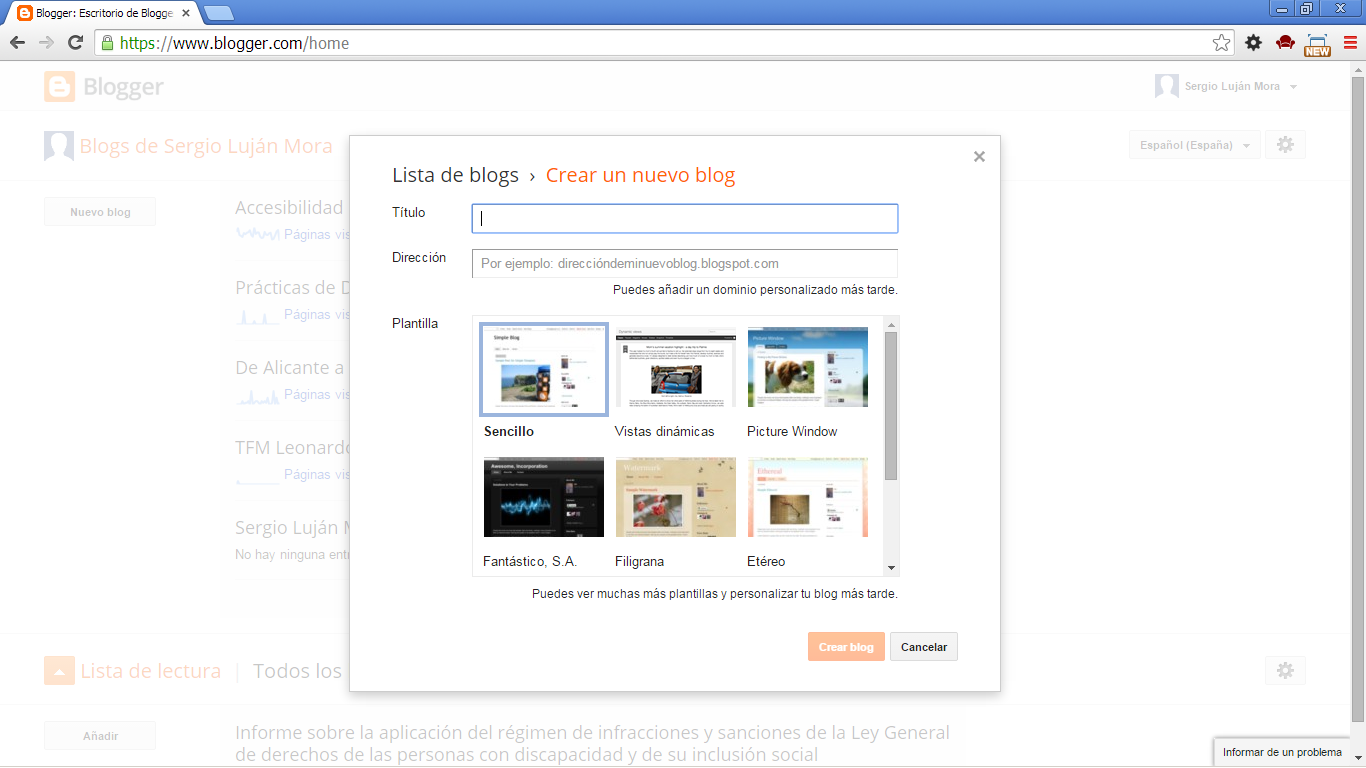Image resolution: width=1366 pixels, height=768 pixels.
Task: Open the Español (España) language dropdown
Action: click(1194, 145)
